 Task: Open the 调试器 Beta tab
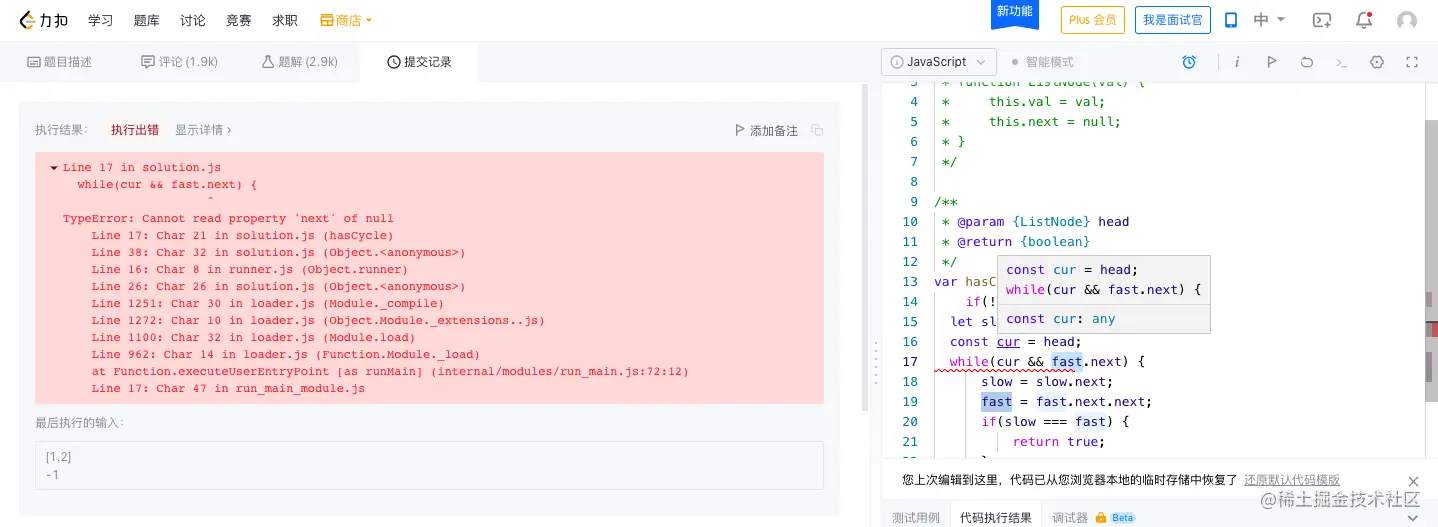tap(1094, 518)
